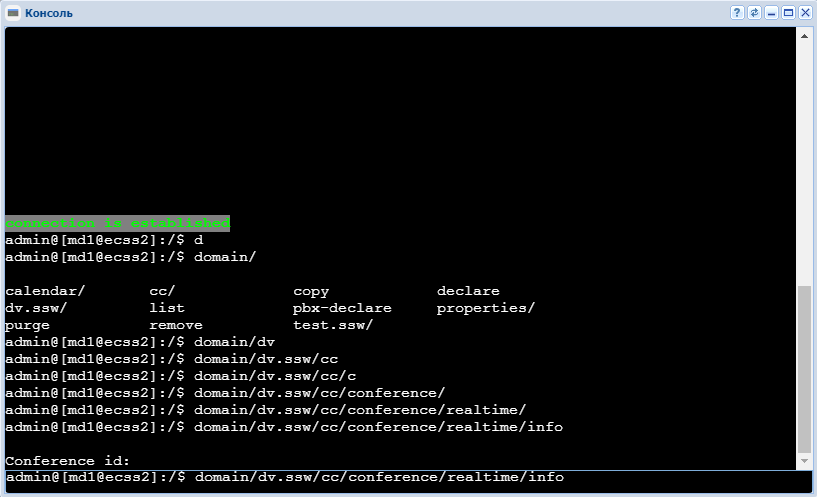The image size is (817, 497).
Task: Click the Консоль window terminal icon
Action: pos(13,13)
